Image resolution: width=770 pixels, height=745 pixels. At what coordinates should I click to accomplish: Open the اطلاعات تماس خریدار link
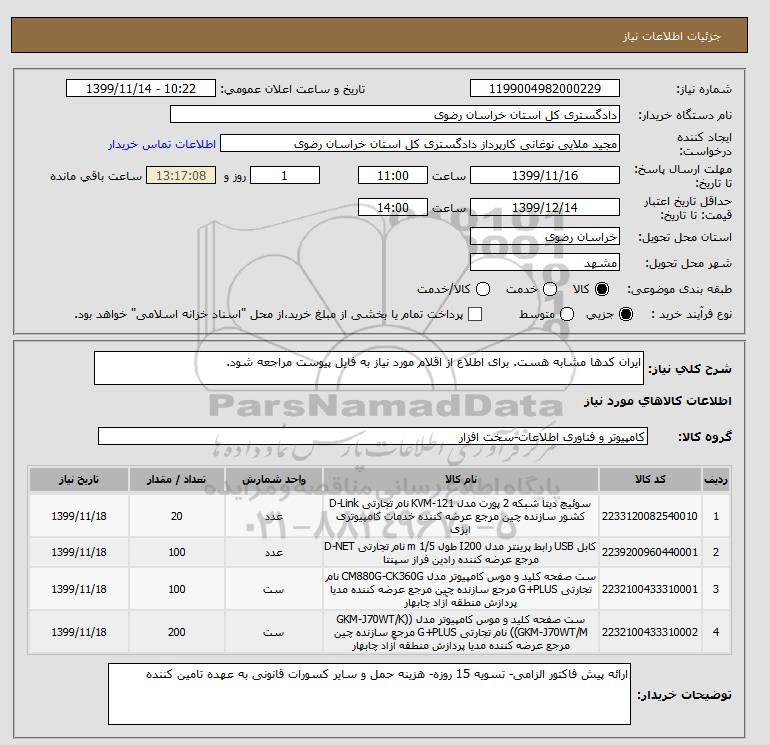[162, 144]
